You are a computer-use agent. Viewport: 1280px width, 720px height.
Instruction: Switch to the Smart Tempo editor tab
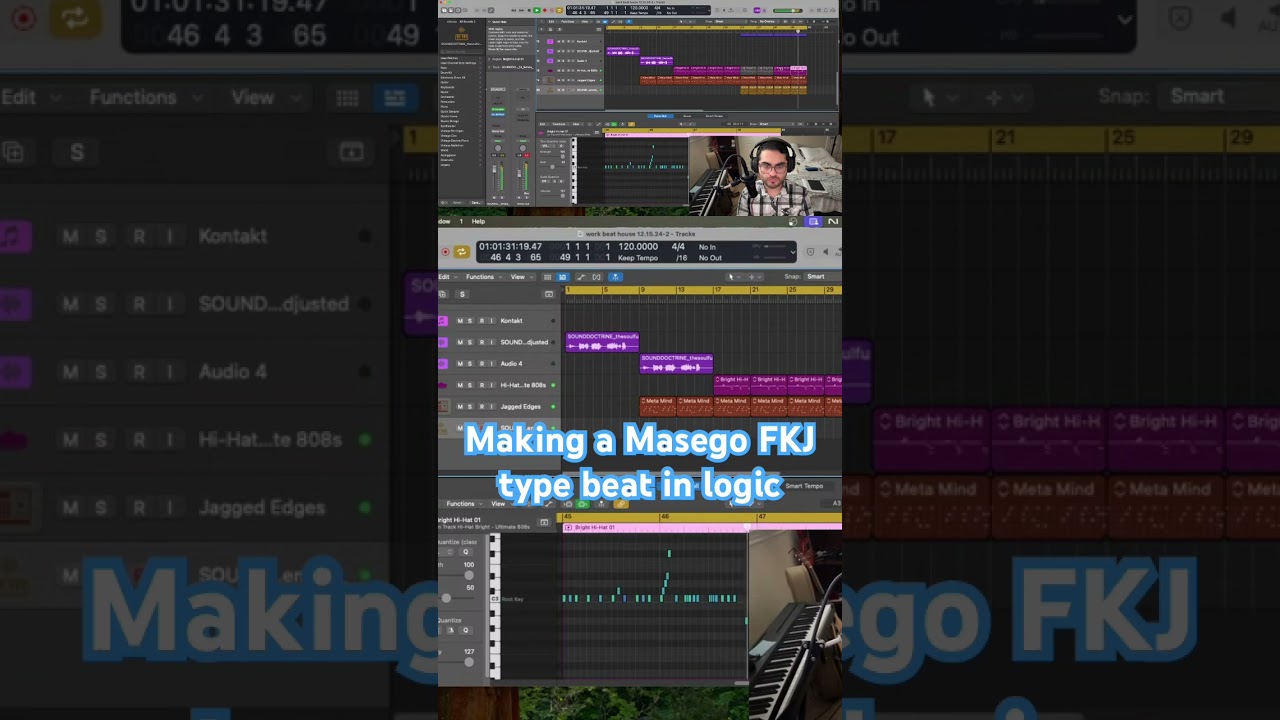pos(805,486)
